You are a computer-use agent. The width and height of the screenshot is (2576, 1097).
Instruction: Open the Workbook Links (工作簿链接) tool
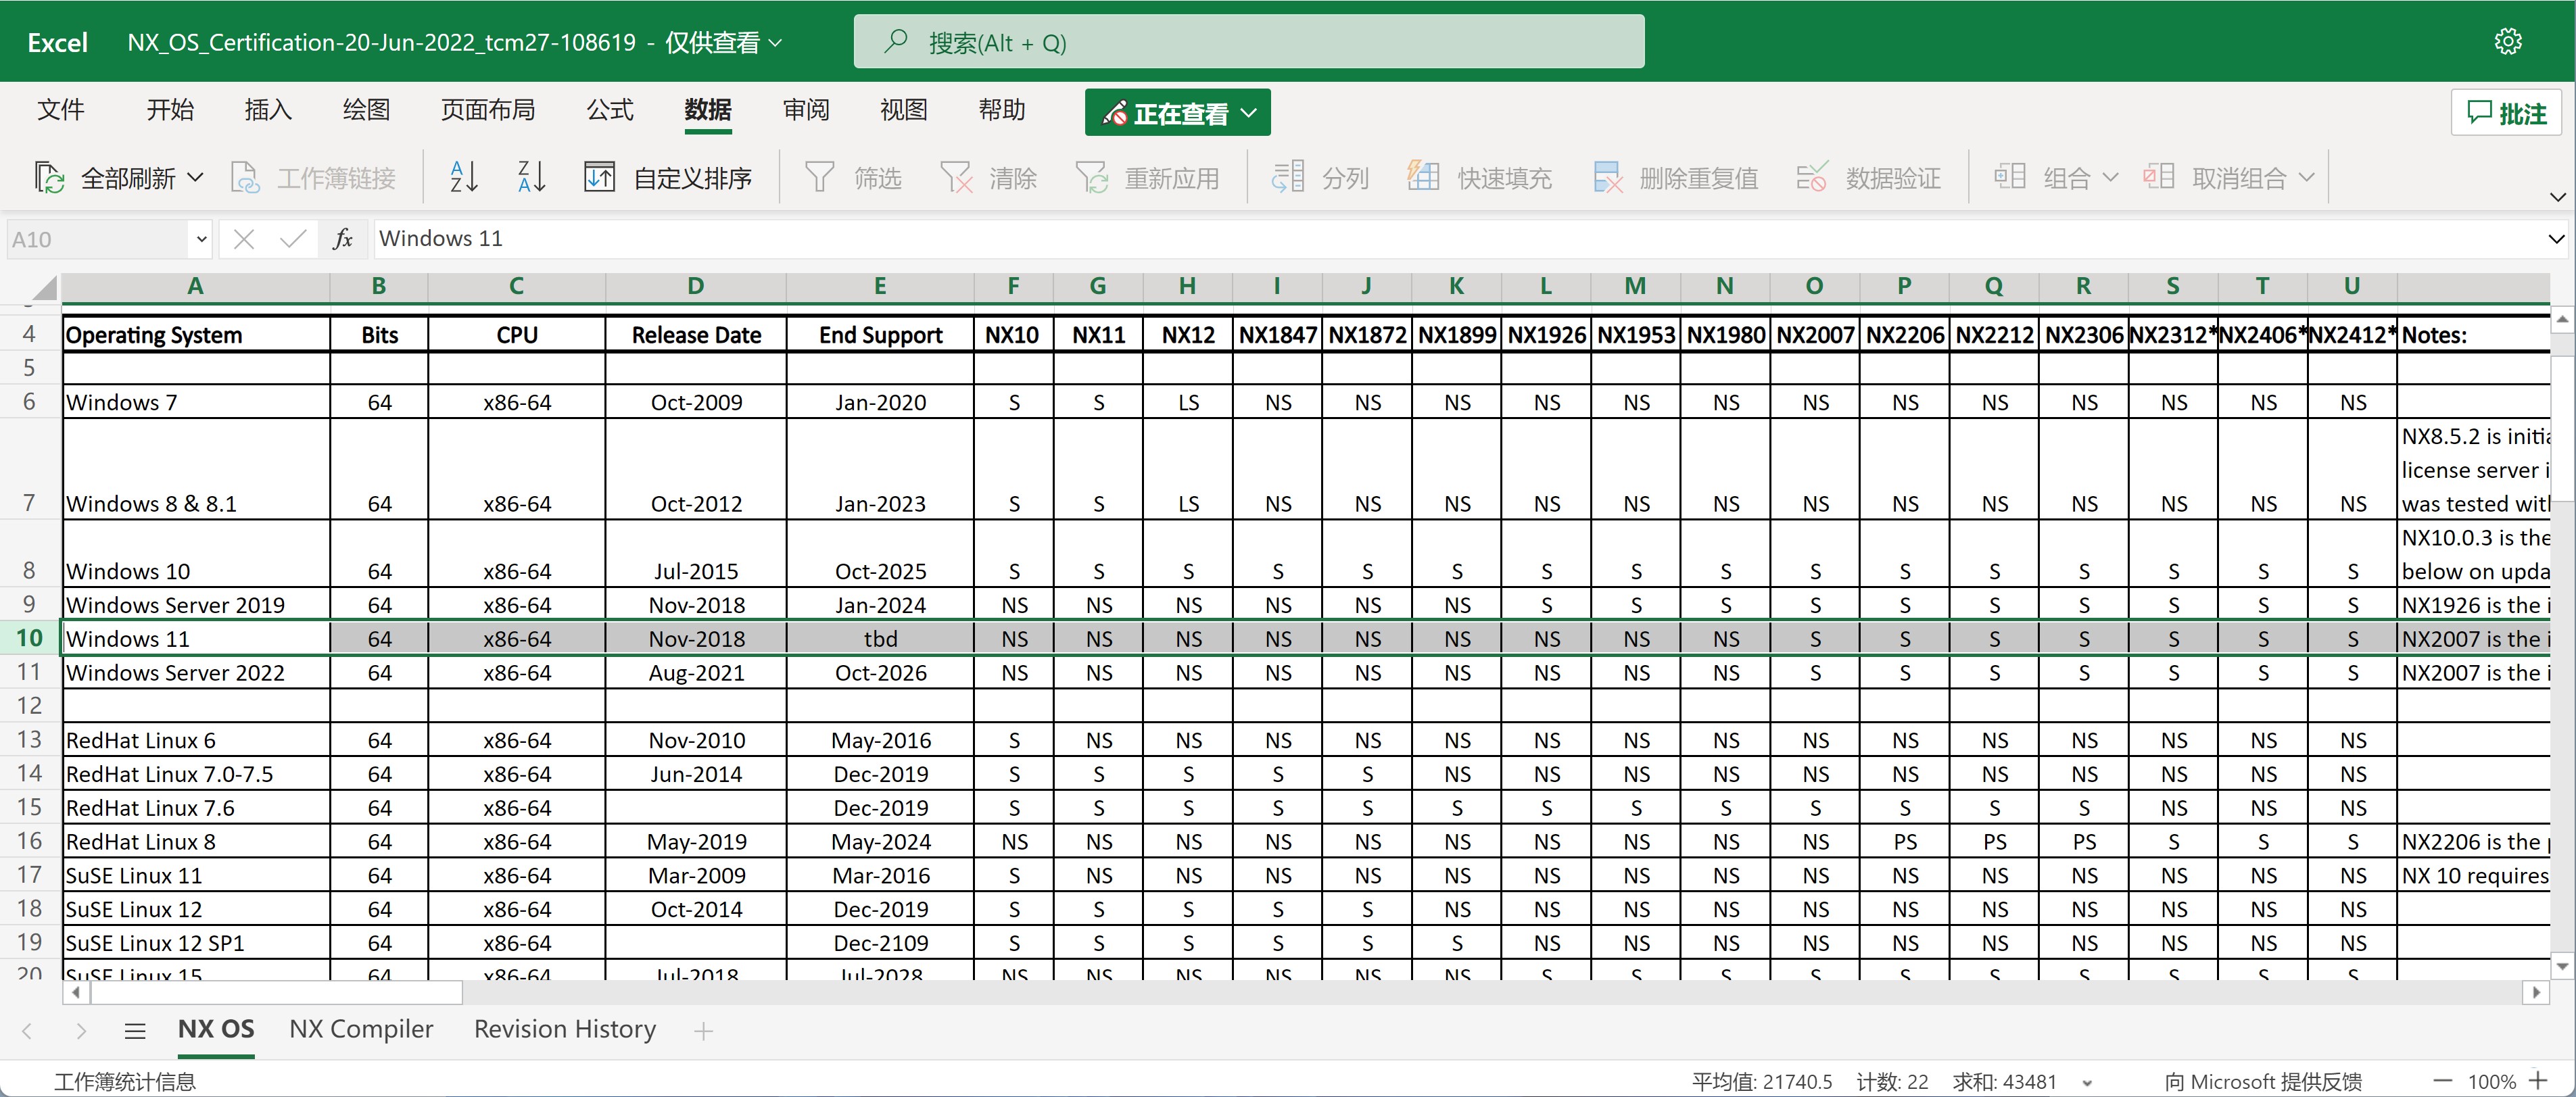(x=313, y=178)
